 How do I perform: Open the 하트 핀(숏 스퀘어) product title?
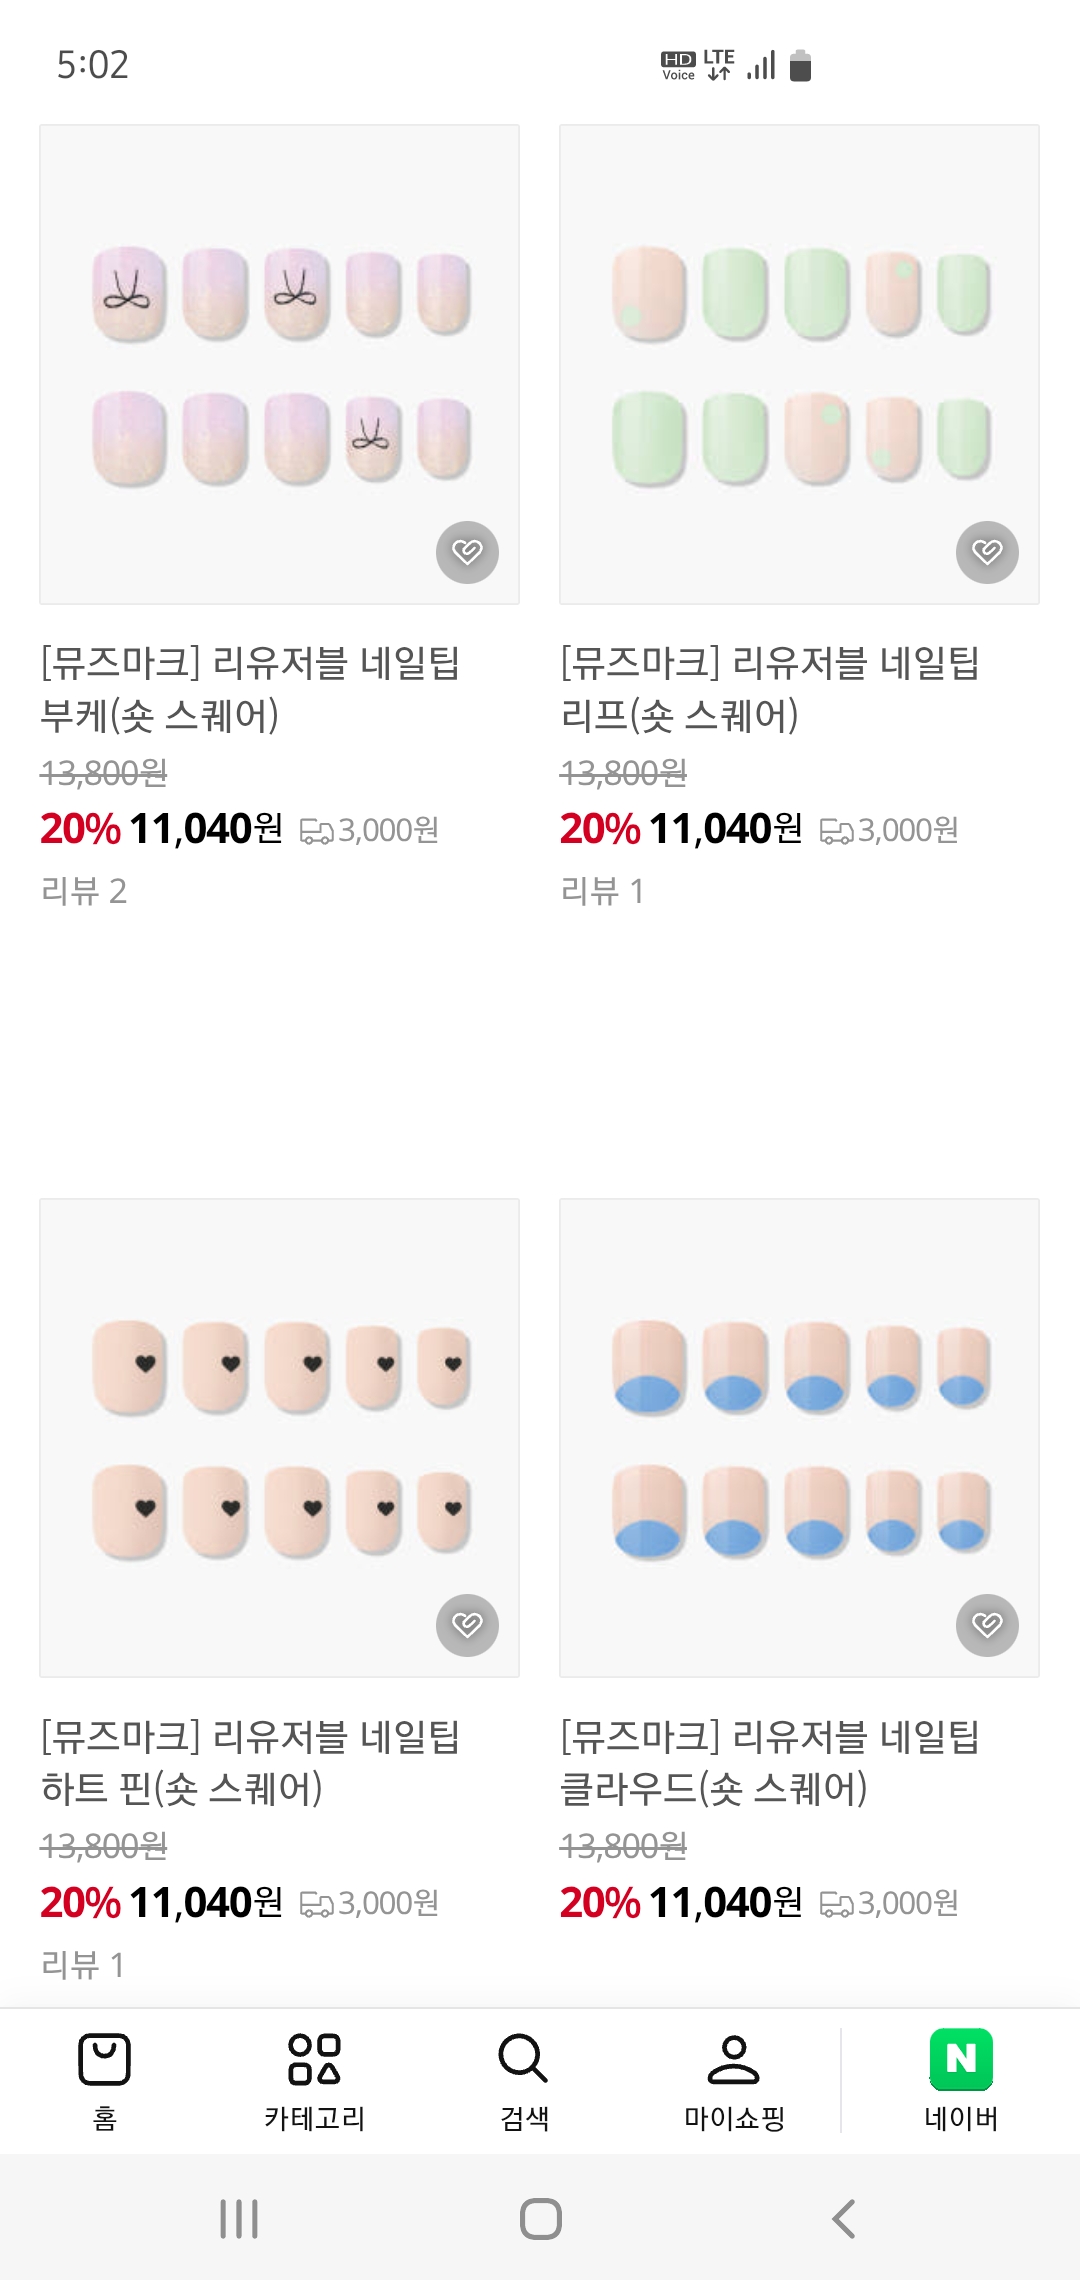[250, 1762]
